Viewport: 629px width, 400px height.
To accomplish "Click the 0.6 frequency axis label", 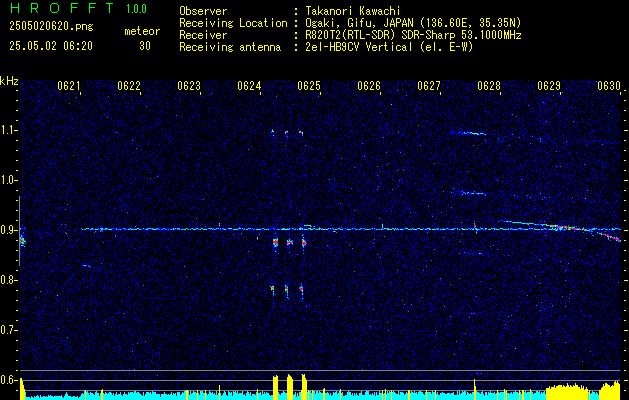I will click(x=9, y=380).
